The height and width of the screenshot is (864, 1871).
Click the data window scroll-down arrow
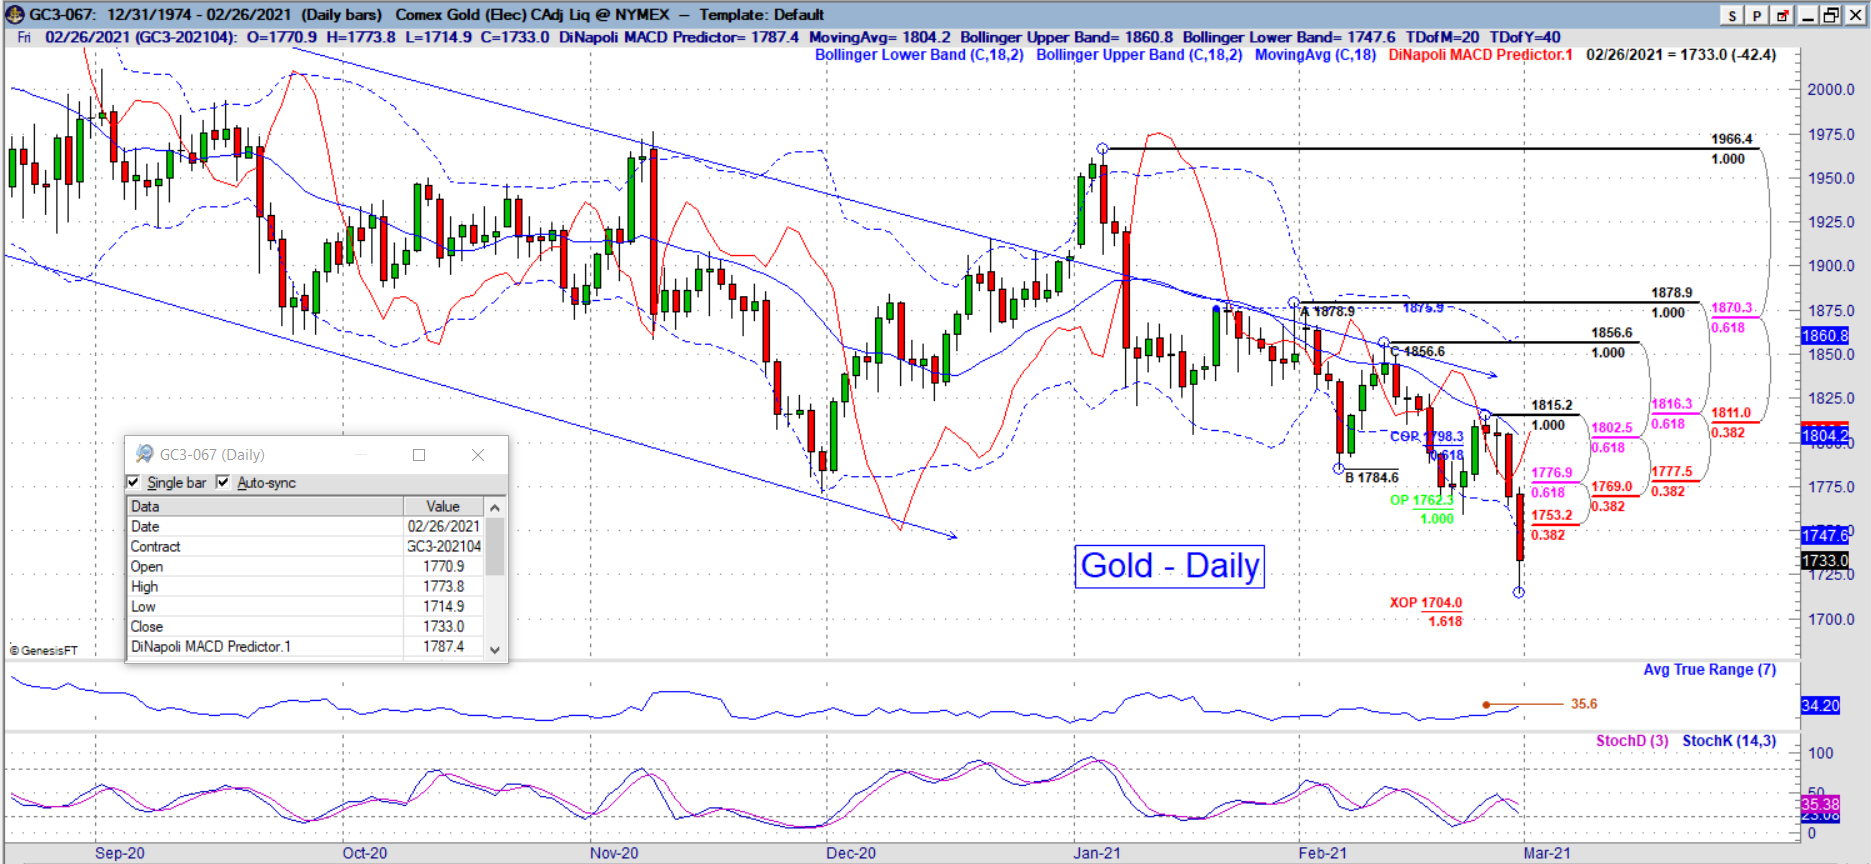[x=494, y=649]
